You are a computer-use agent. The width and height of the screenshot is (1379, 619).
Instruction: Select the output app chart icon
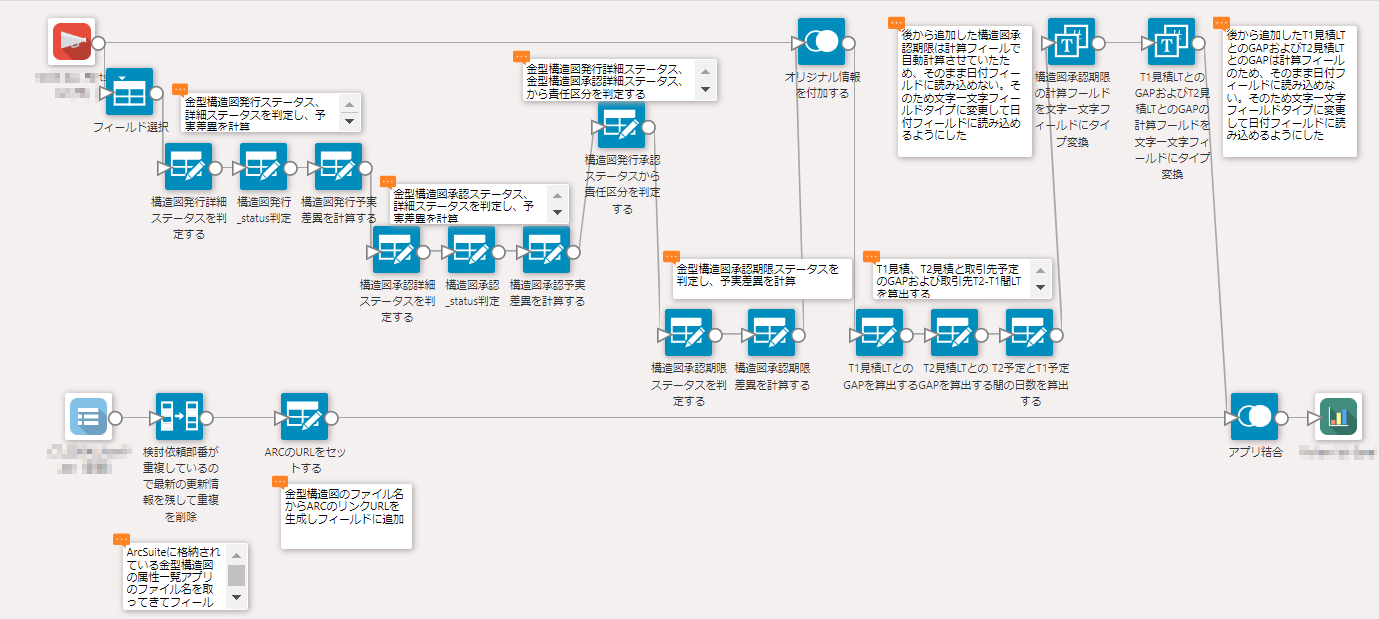tap(1338, 418)
